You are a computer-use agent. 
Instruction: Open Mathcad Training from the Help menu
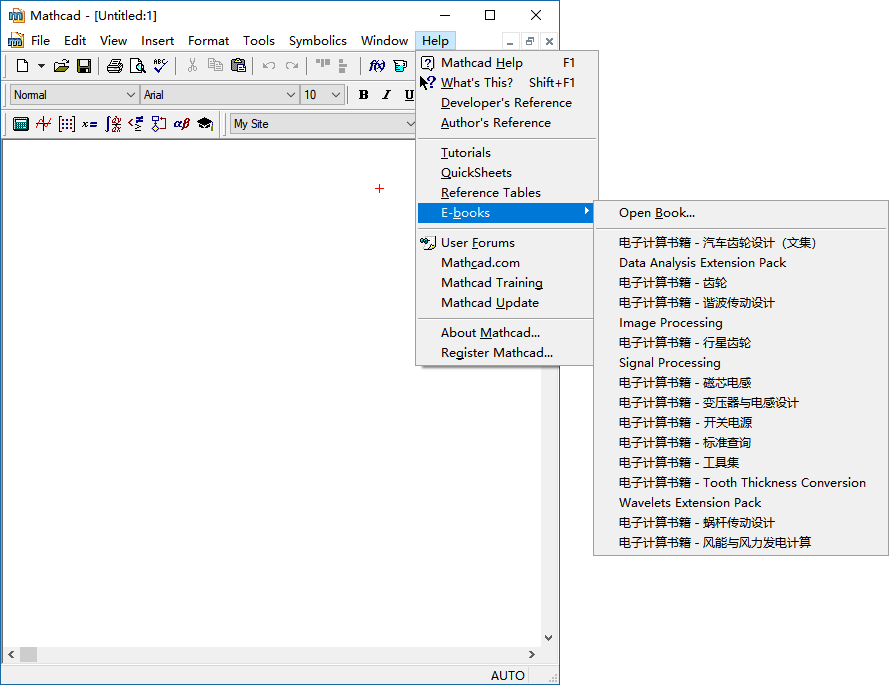pos(506,282)
